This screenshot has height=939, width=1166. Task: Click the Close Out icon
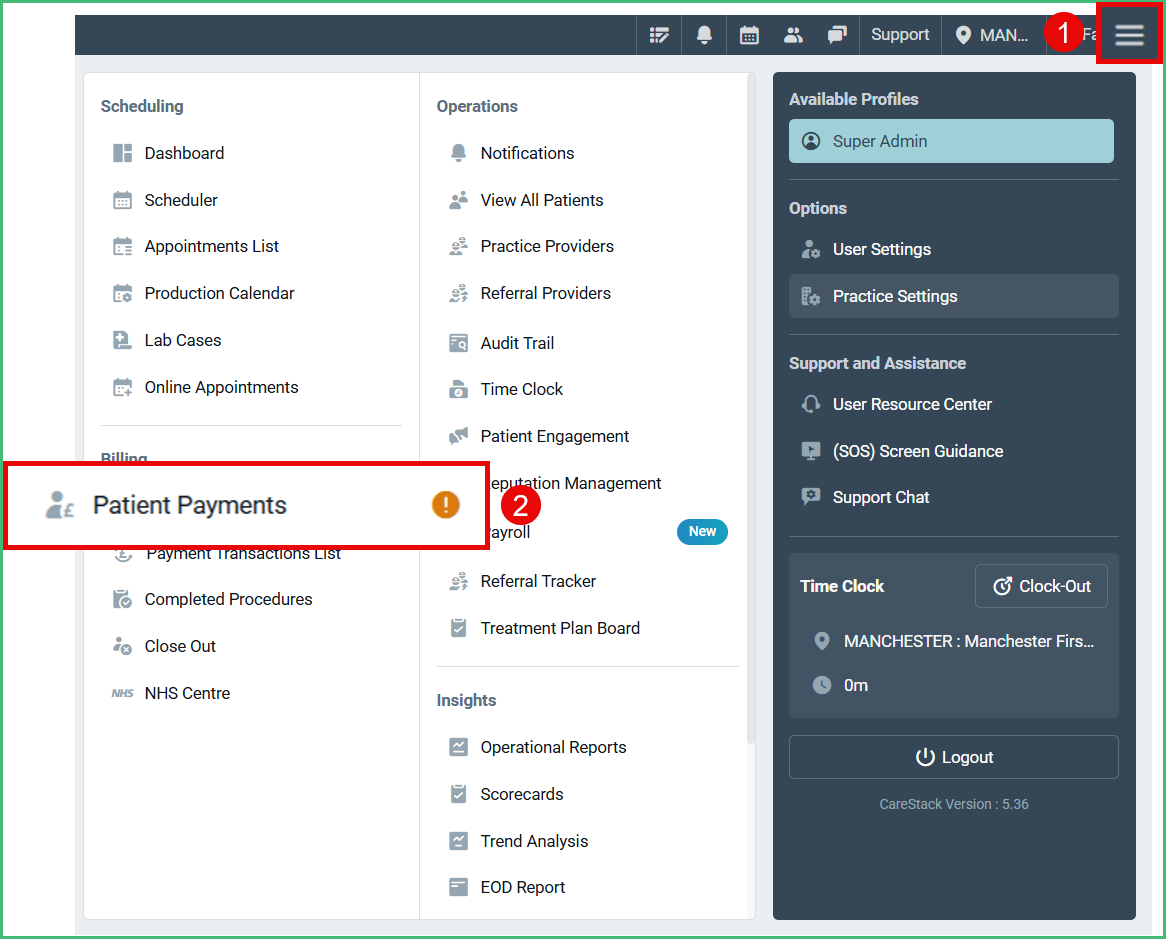pos(122,646)
